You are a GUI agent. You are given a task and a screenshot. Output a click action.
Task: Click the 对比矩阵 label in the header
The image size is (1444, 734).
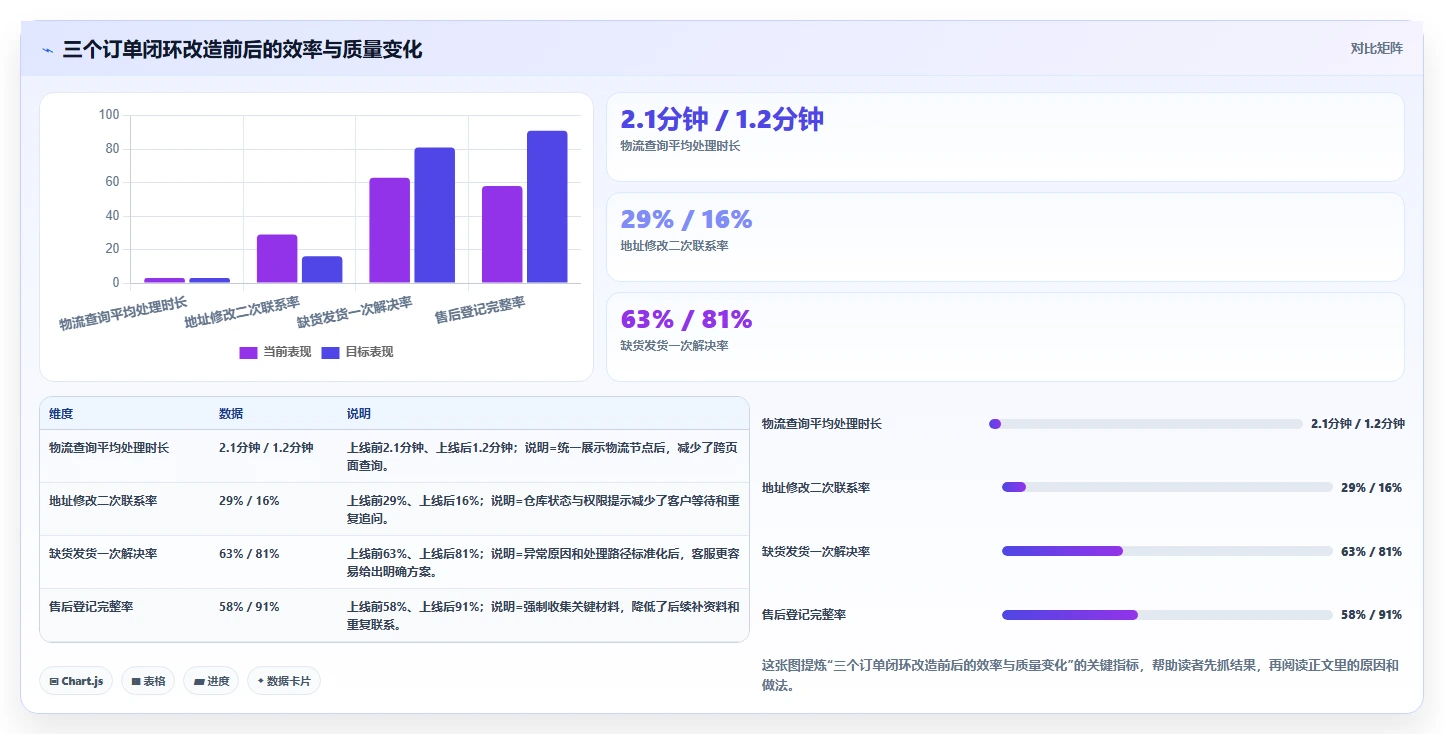point(1376,48)
